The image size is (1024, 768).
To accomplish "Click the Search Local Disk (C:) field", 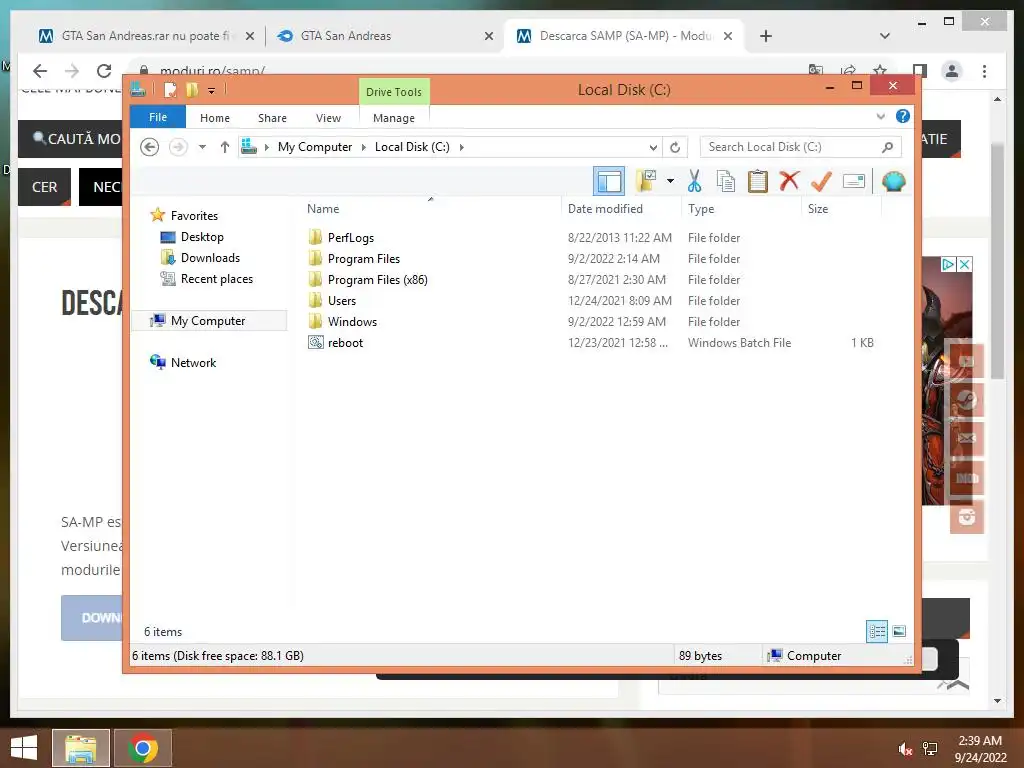I will pos(800,147).
